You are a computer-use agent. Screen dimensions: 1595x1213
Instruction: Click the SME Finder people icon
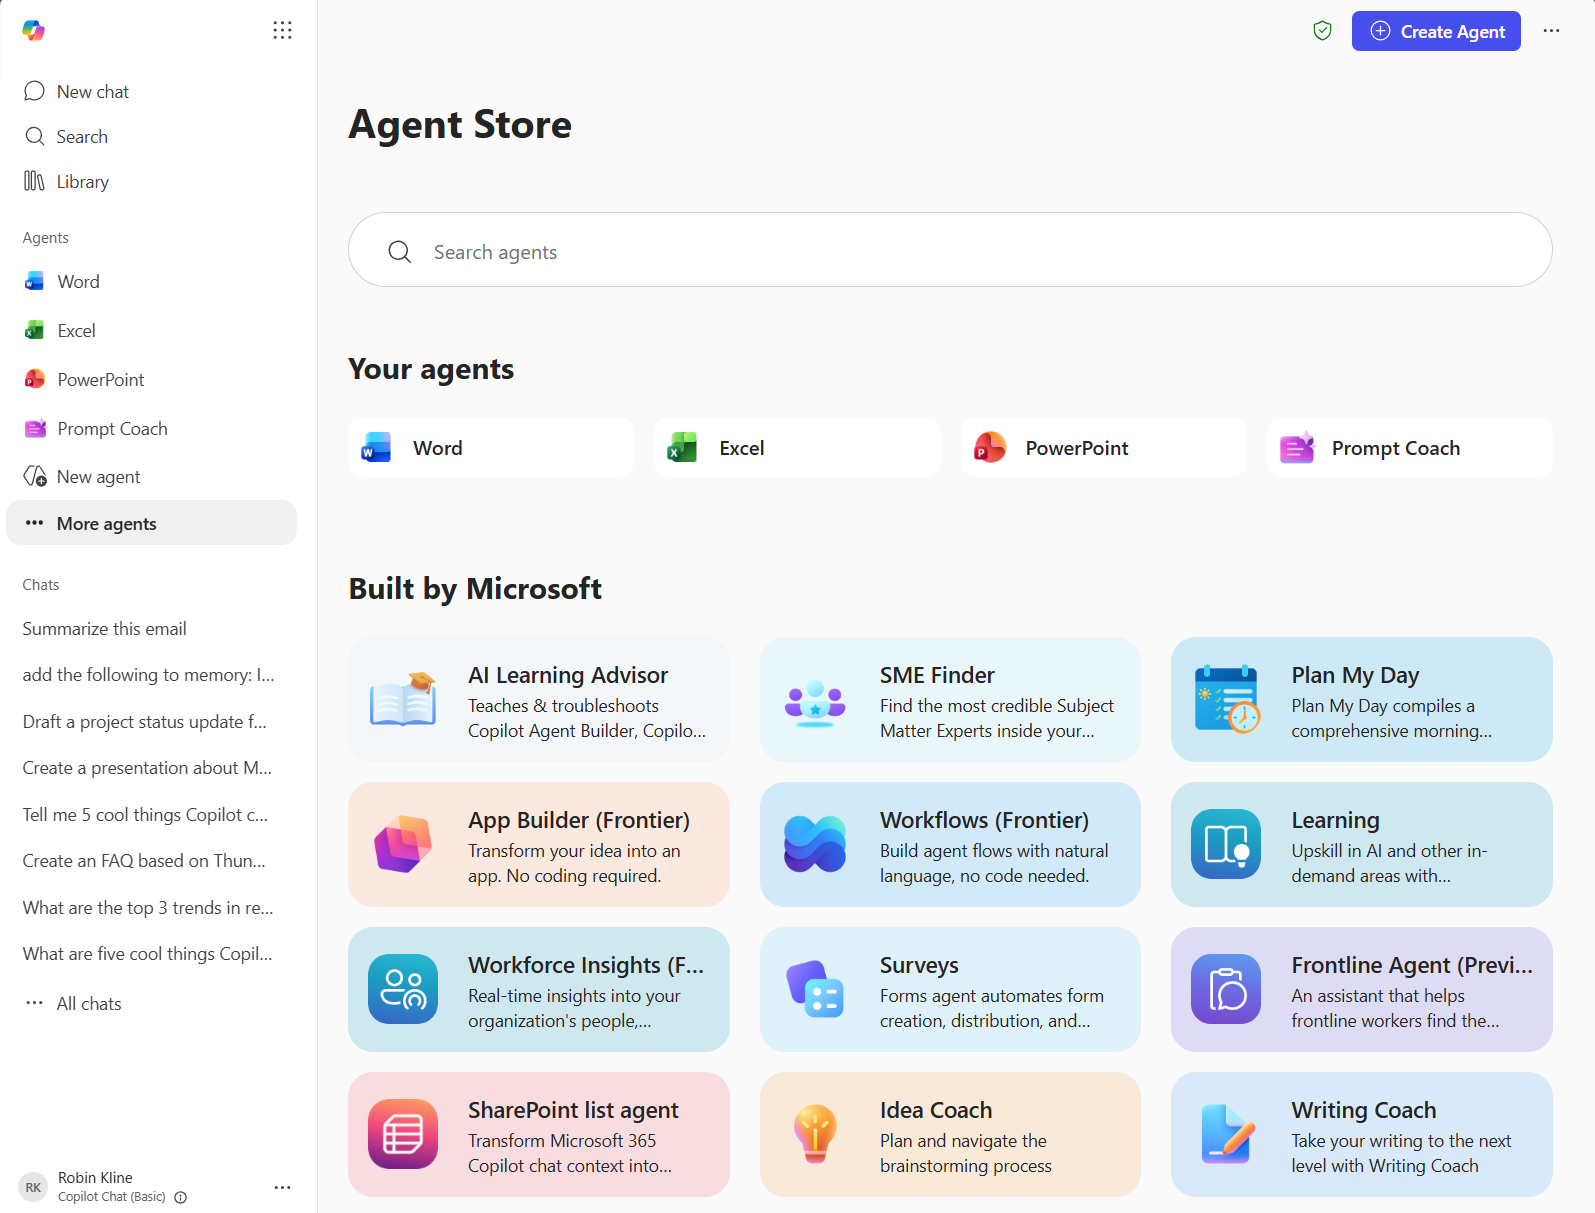coord(815,702)
